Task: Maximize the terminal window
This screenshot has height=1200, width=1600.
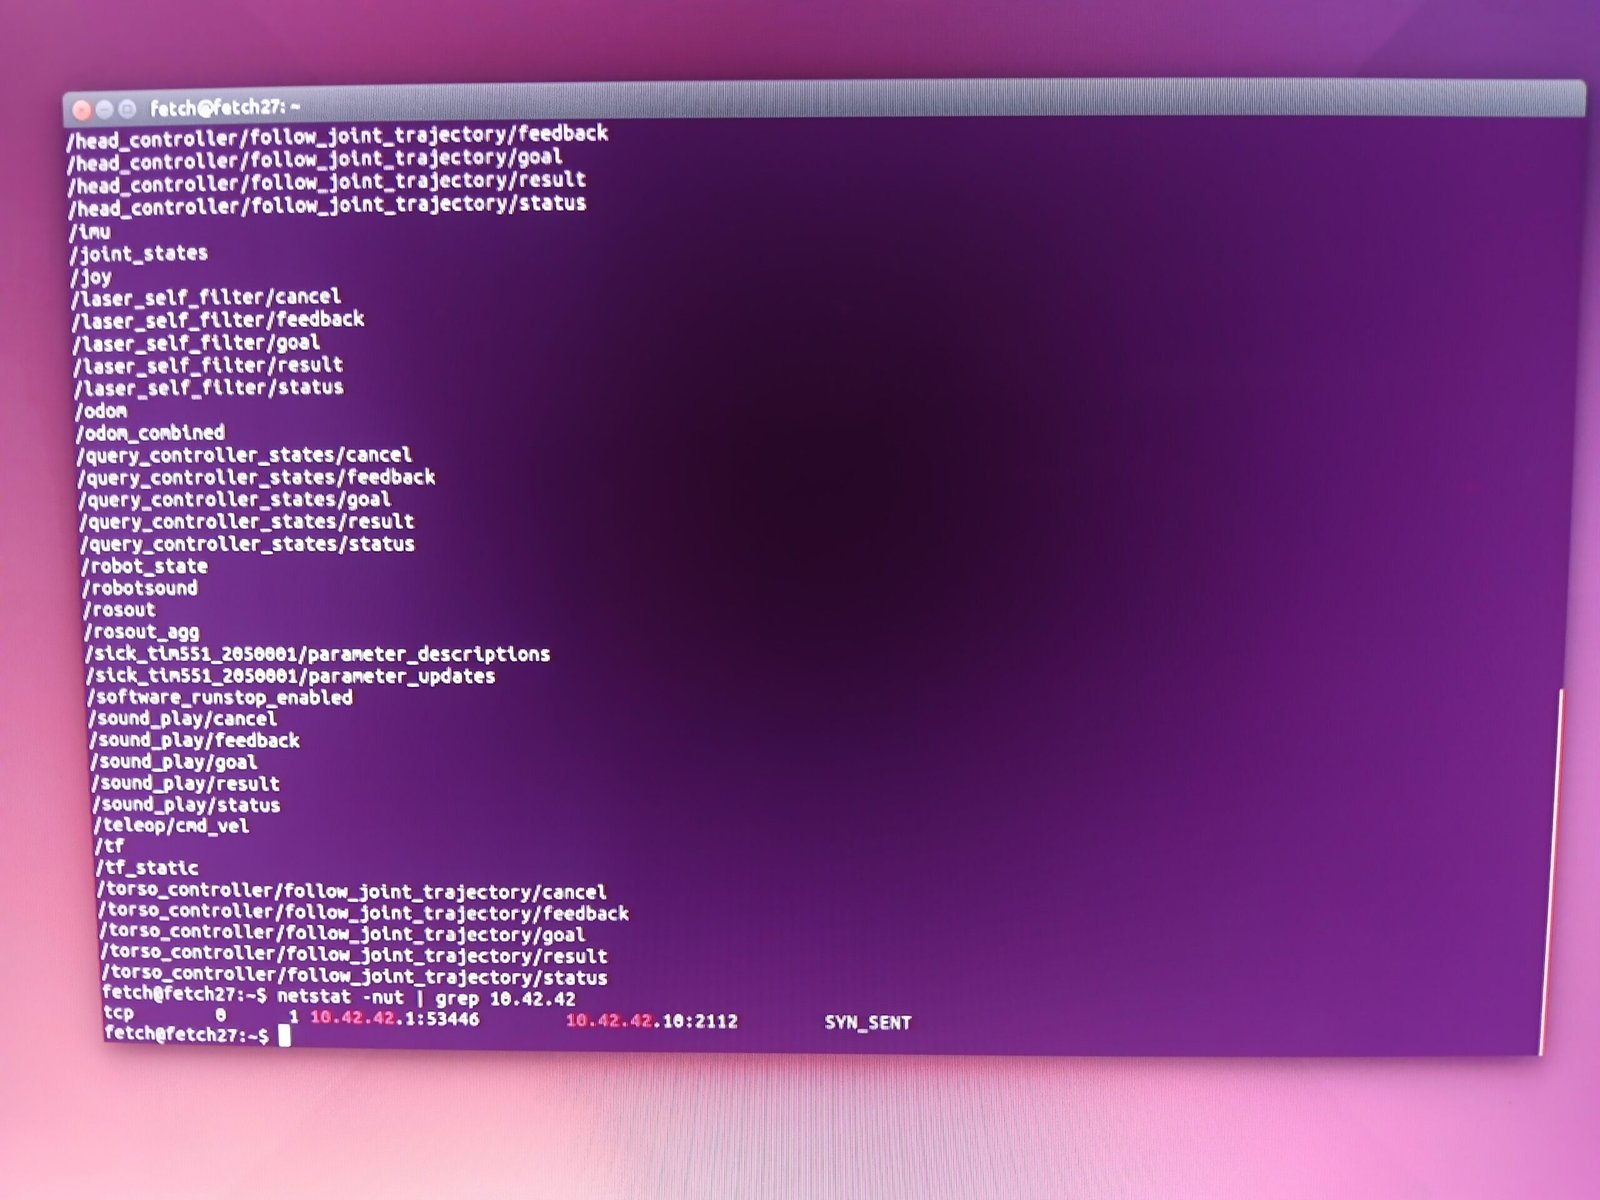Action: pyautogui.click(x=127, y=109)
